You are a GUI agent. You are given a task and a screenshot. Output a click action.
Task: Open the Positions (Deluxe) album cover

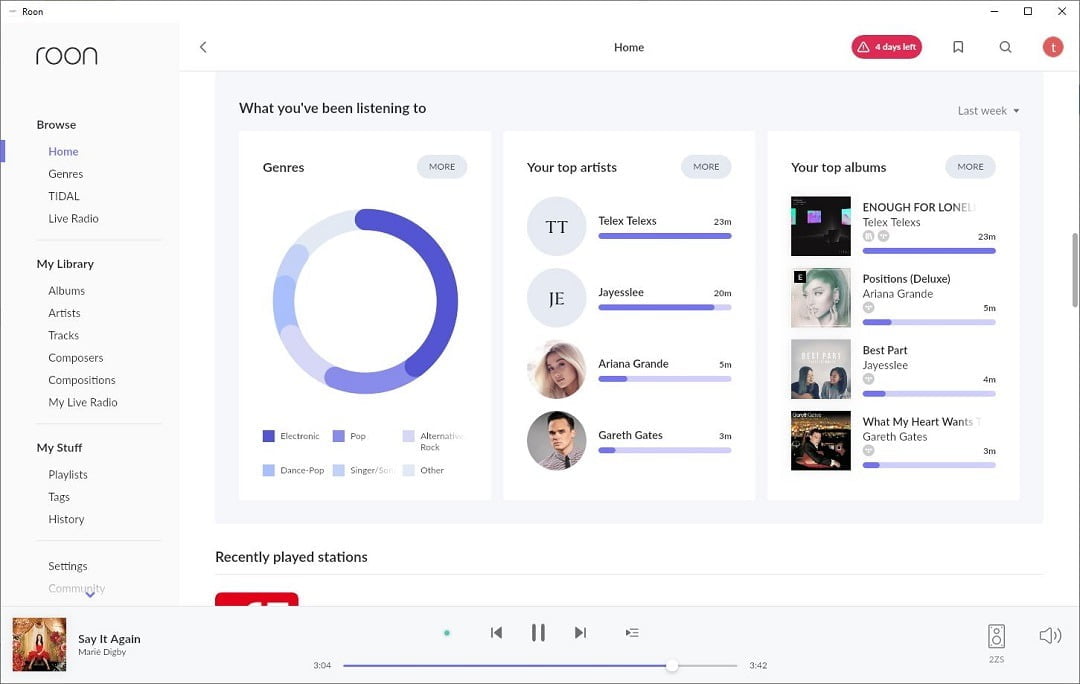[820, 298]
